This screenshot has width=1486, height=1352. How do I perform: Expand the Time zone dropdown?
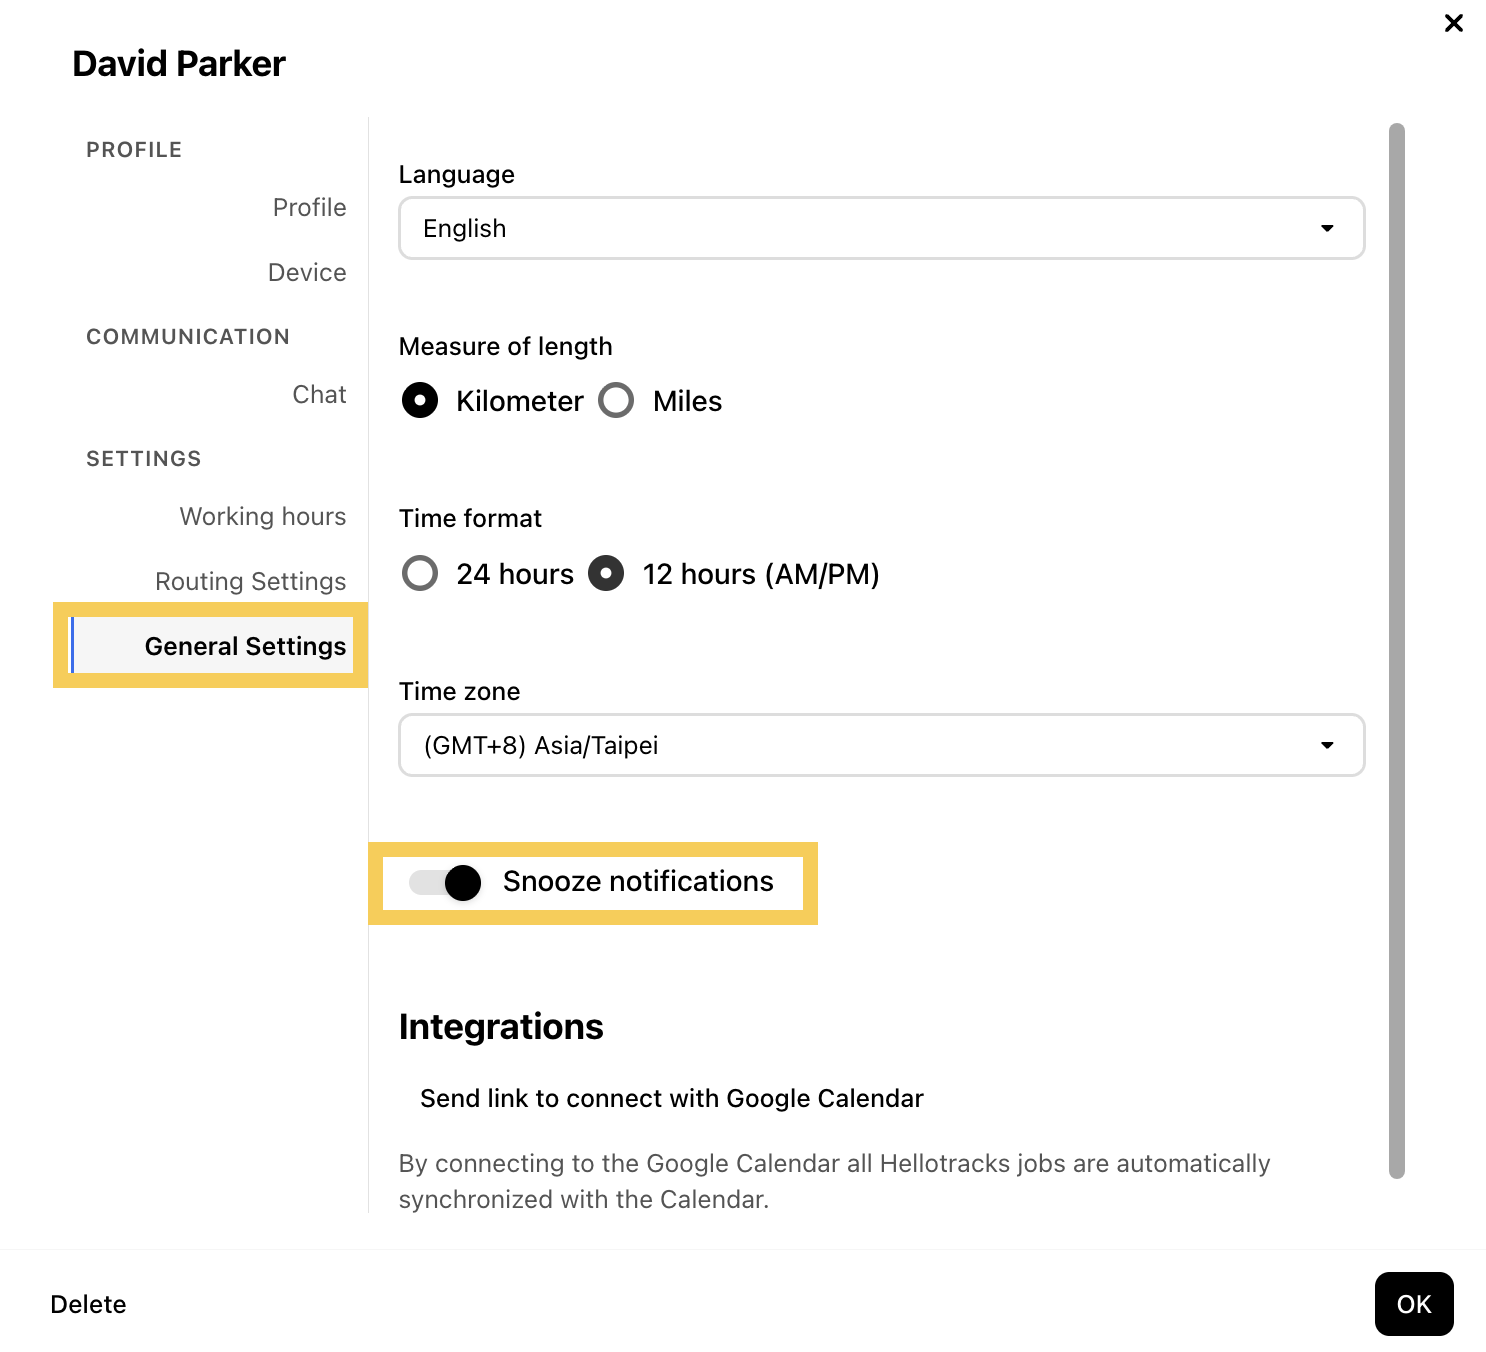pos(880,746)
